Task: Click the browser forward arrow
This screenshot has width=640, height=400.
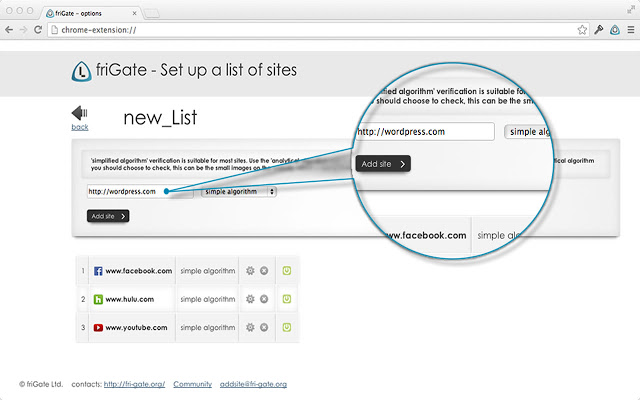Action: click(23, 30)
